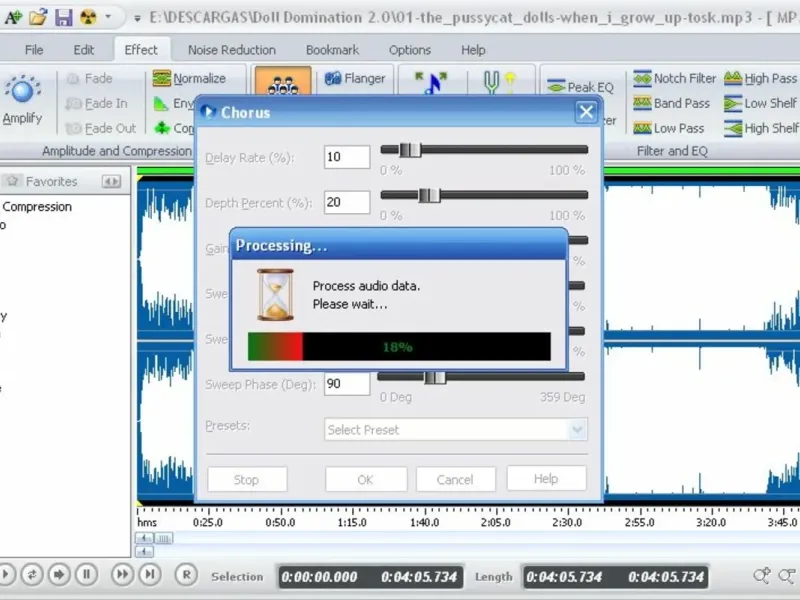Click the play selection button
The width and height of the screenshot is (800, 600).
(59, 574)
